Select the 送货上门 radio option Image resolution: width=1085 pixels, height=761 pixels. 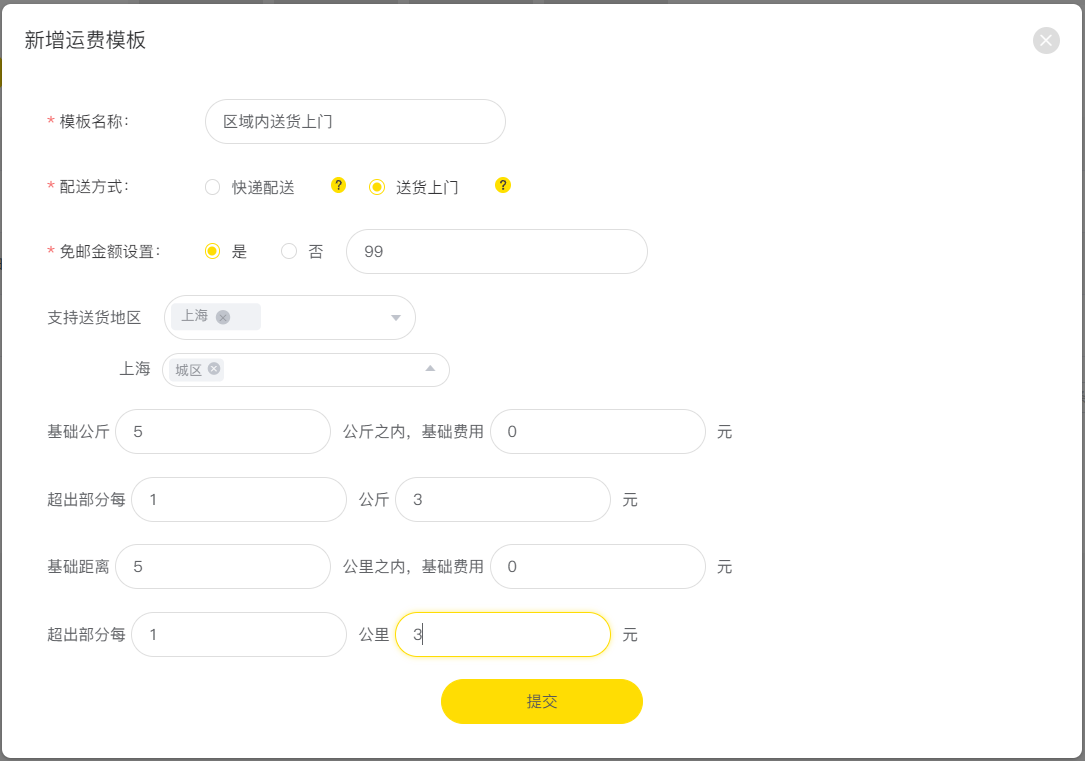click(376, 187)
